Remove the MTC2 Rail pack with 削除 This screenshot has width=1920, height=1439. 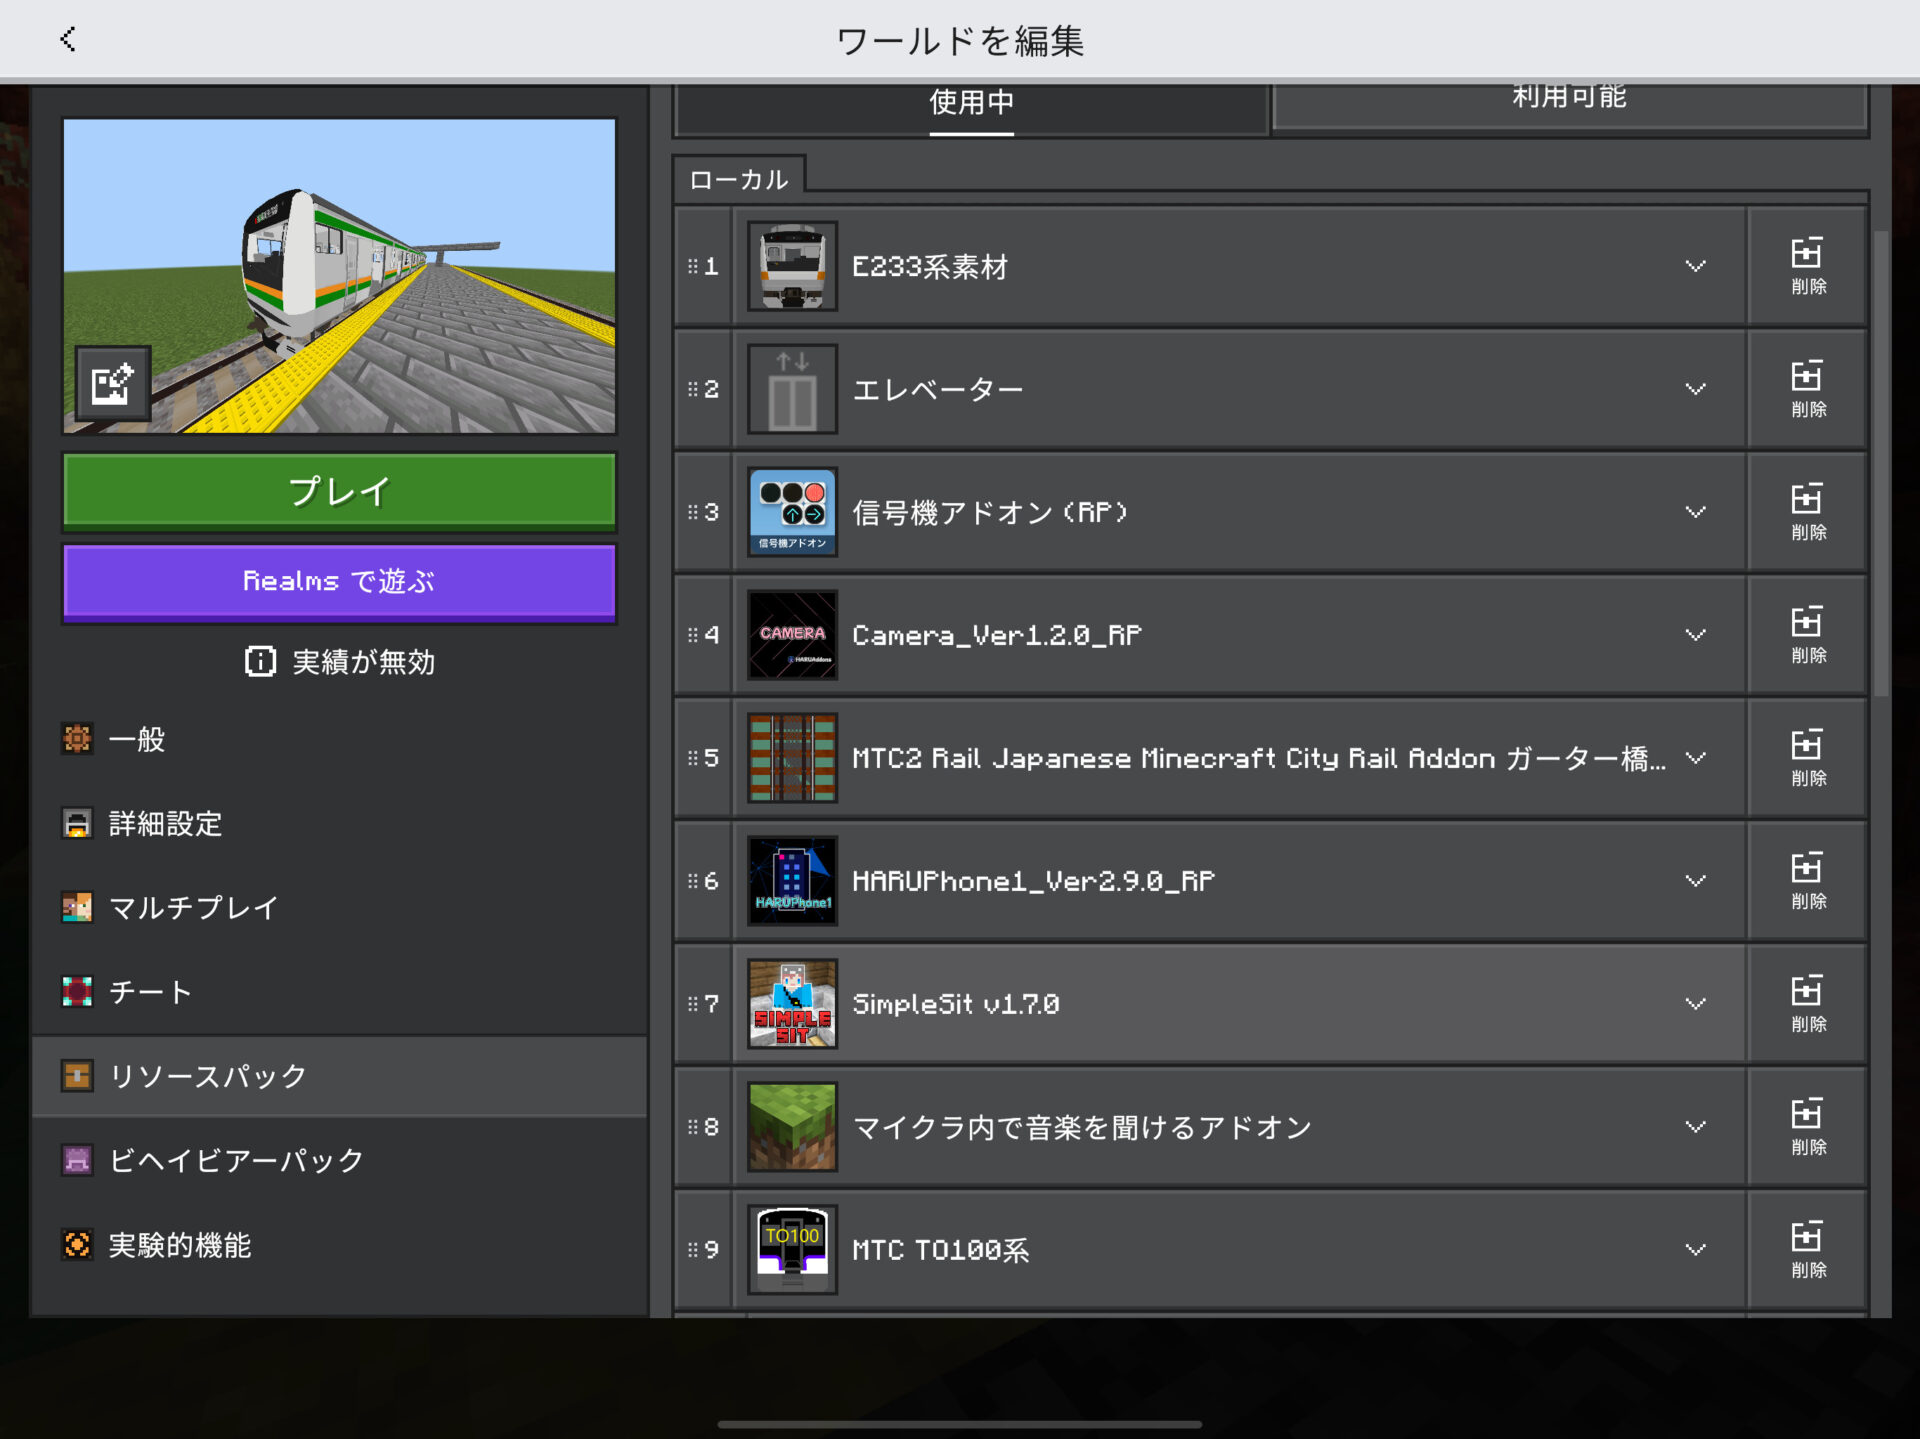tap(1808, 758)
